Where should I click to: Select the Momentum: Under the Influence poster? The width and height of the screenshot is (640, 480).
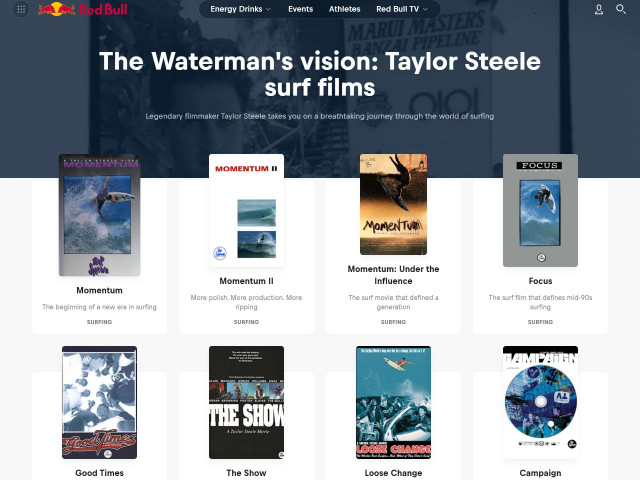393,204
